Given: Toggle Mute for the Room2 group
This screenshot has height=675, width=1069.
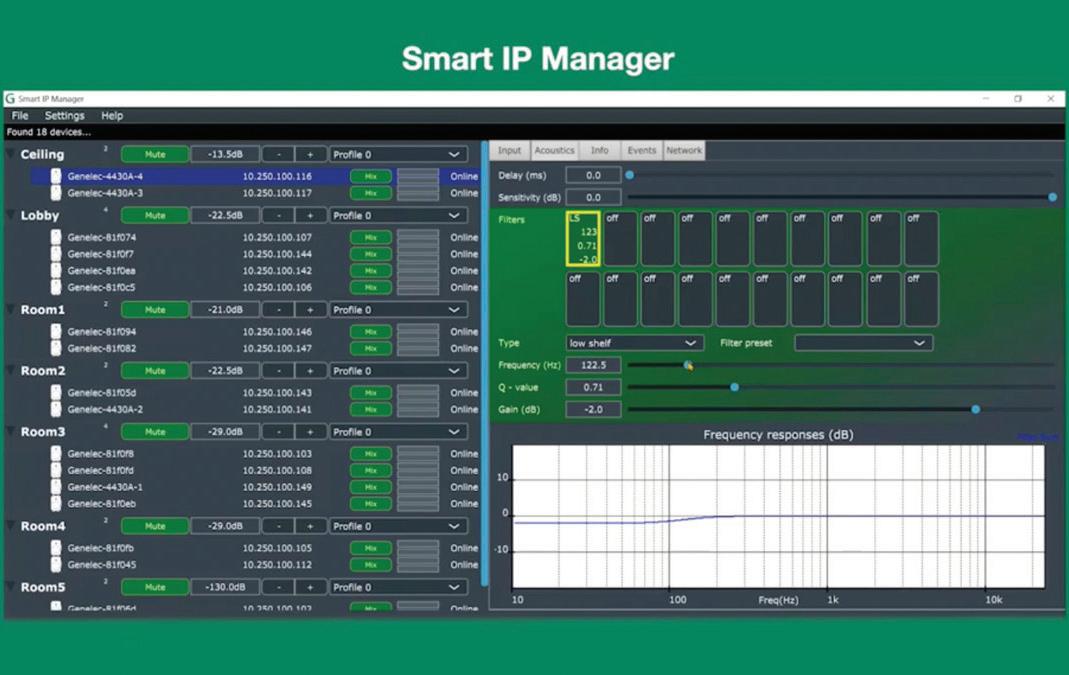Looking at the screenshot, I should [155, 371].
